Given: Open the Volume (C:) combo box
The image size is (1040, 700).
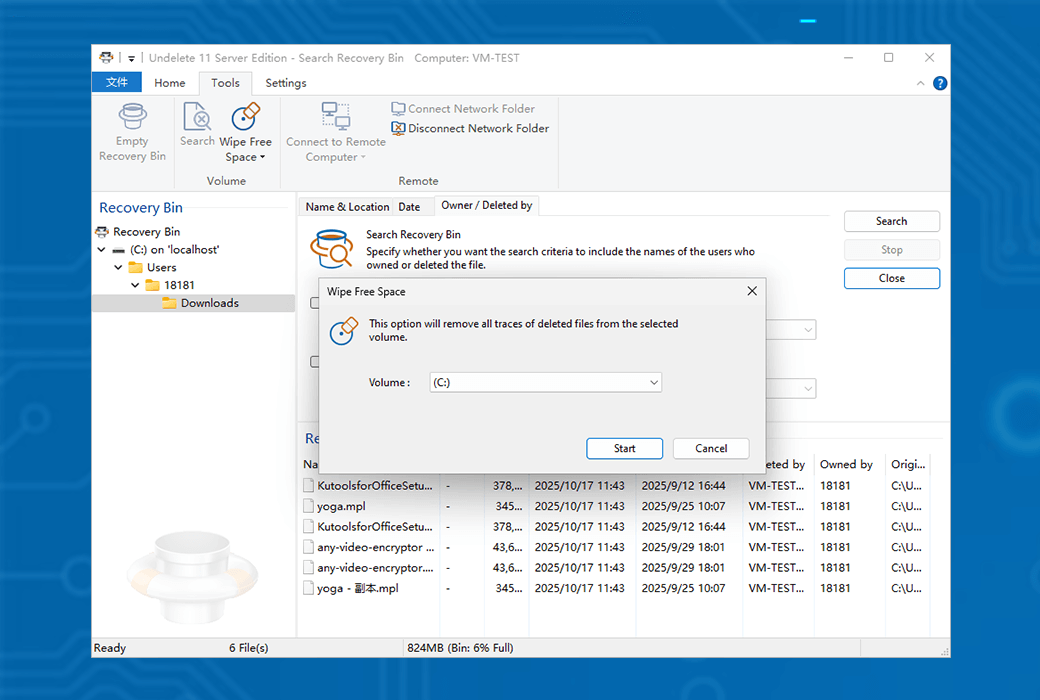Looking at the screenshot, I should coord(545,382).
